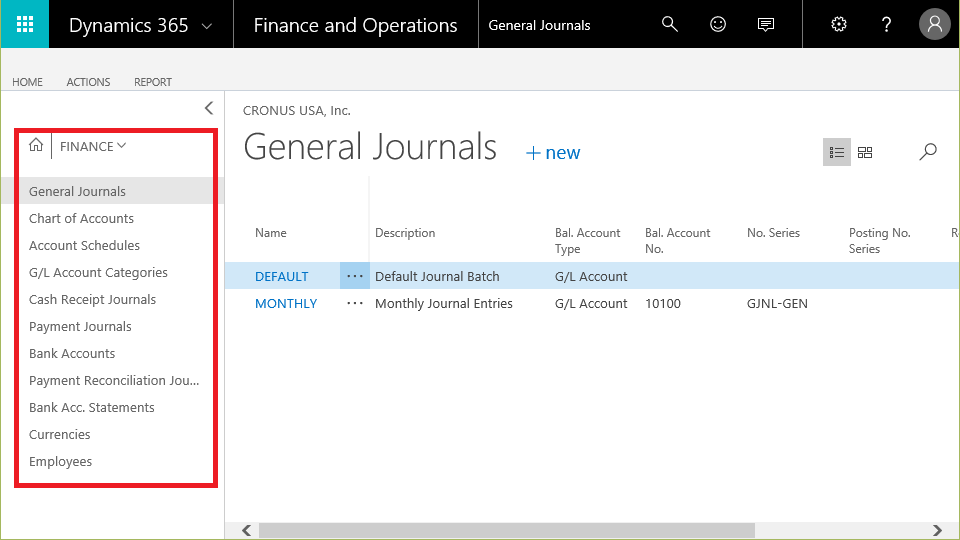Collapse the navigation pane chevron
The height and width of the screenshot is (540, 960).
(x=209, y=108)
